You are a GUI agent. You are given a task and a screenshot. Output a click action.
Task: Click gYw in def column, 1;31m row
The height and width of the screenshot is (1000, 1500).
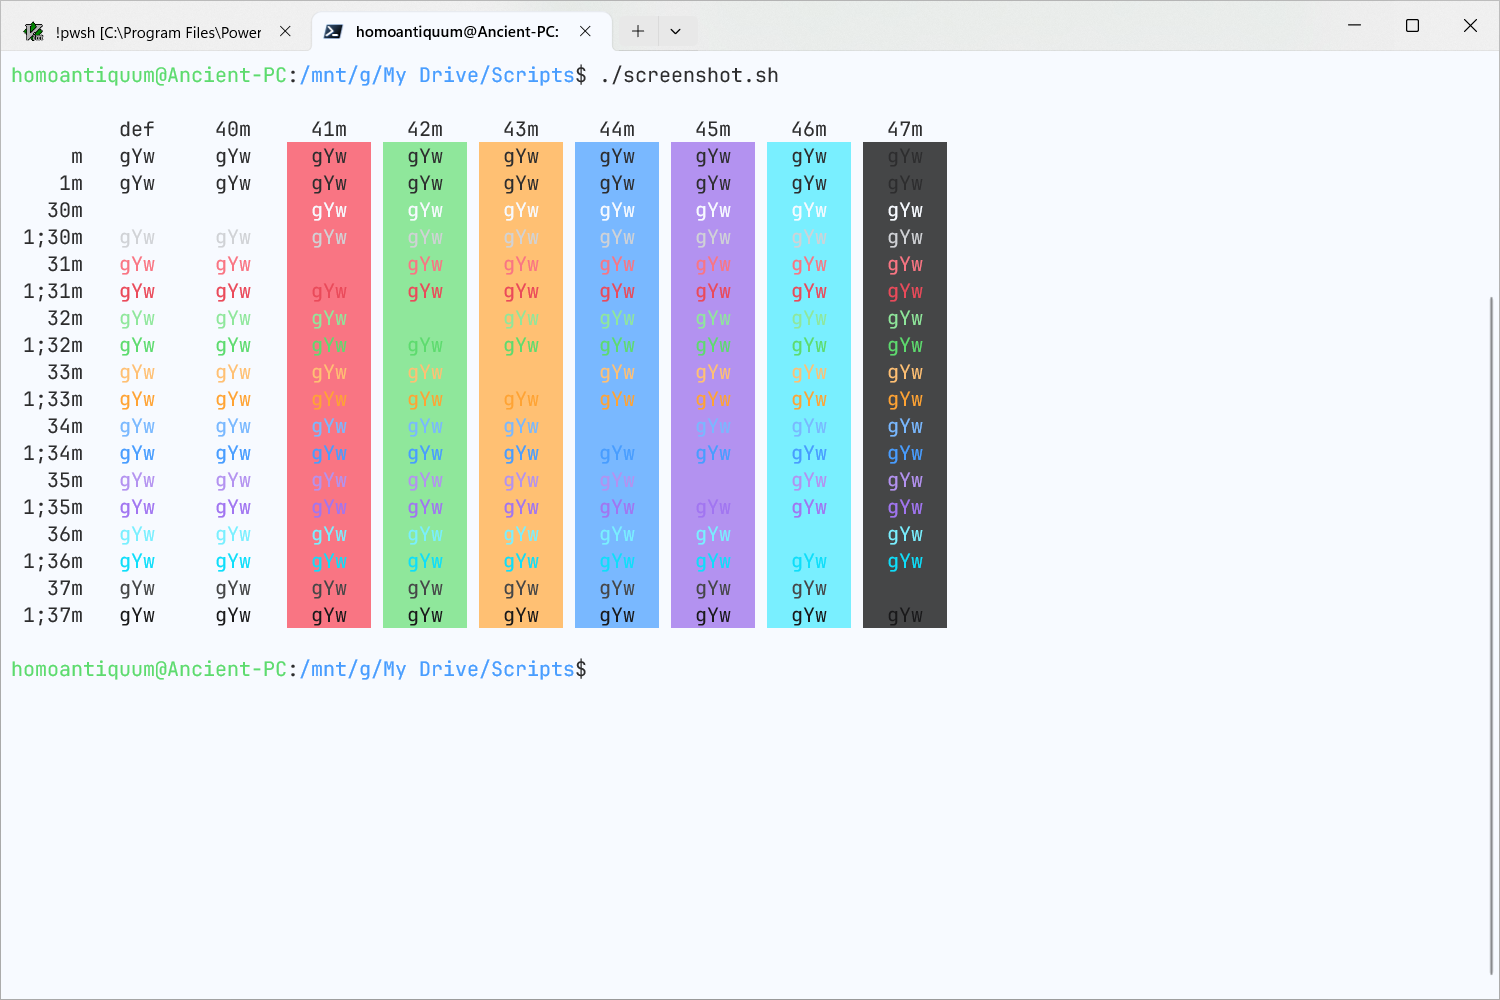tap(137, 293)
